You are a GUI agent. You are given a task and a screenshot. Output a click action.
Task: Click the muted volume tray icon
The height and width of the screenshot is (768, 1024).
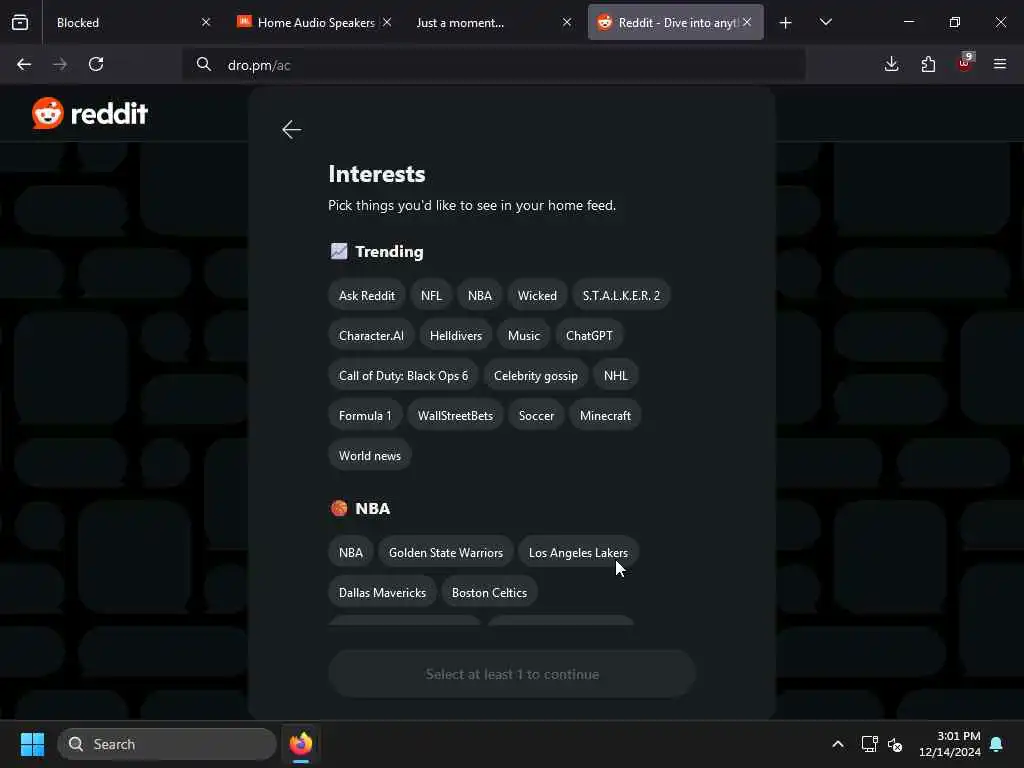895,744
